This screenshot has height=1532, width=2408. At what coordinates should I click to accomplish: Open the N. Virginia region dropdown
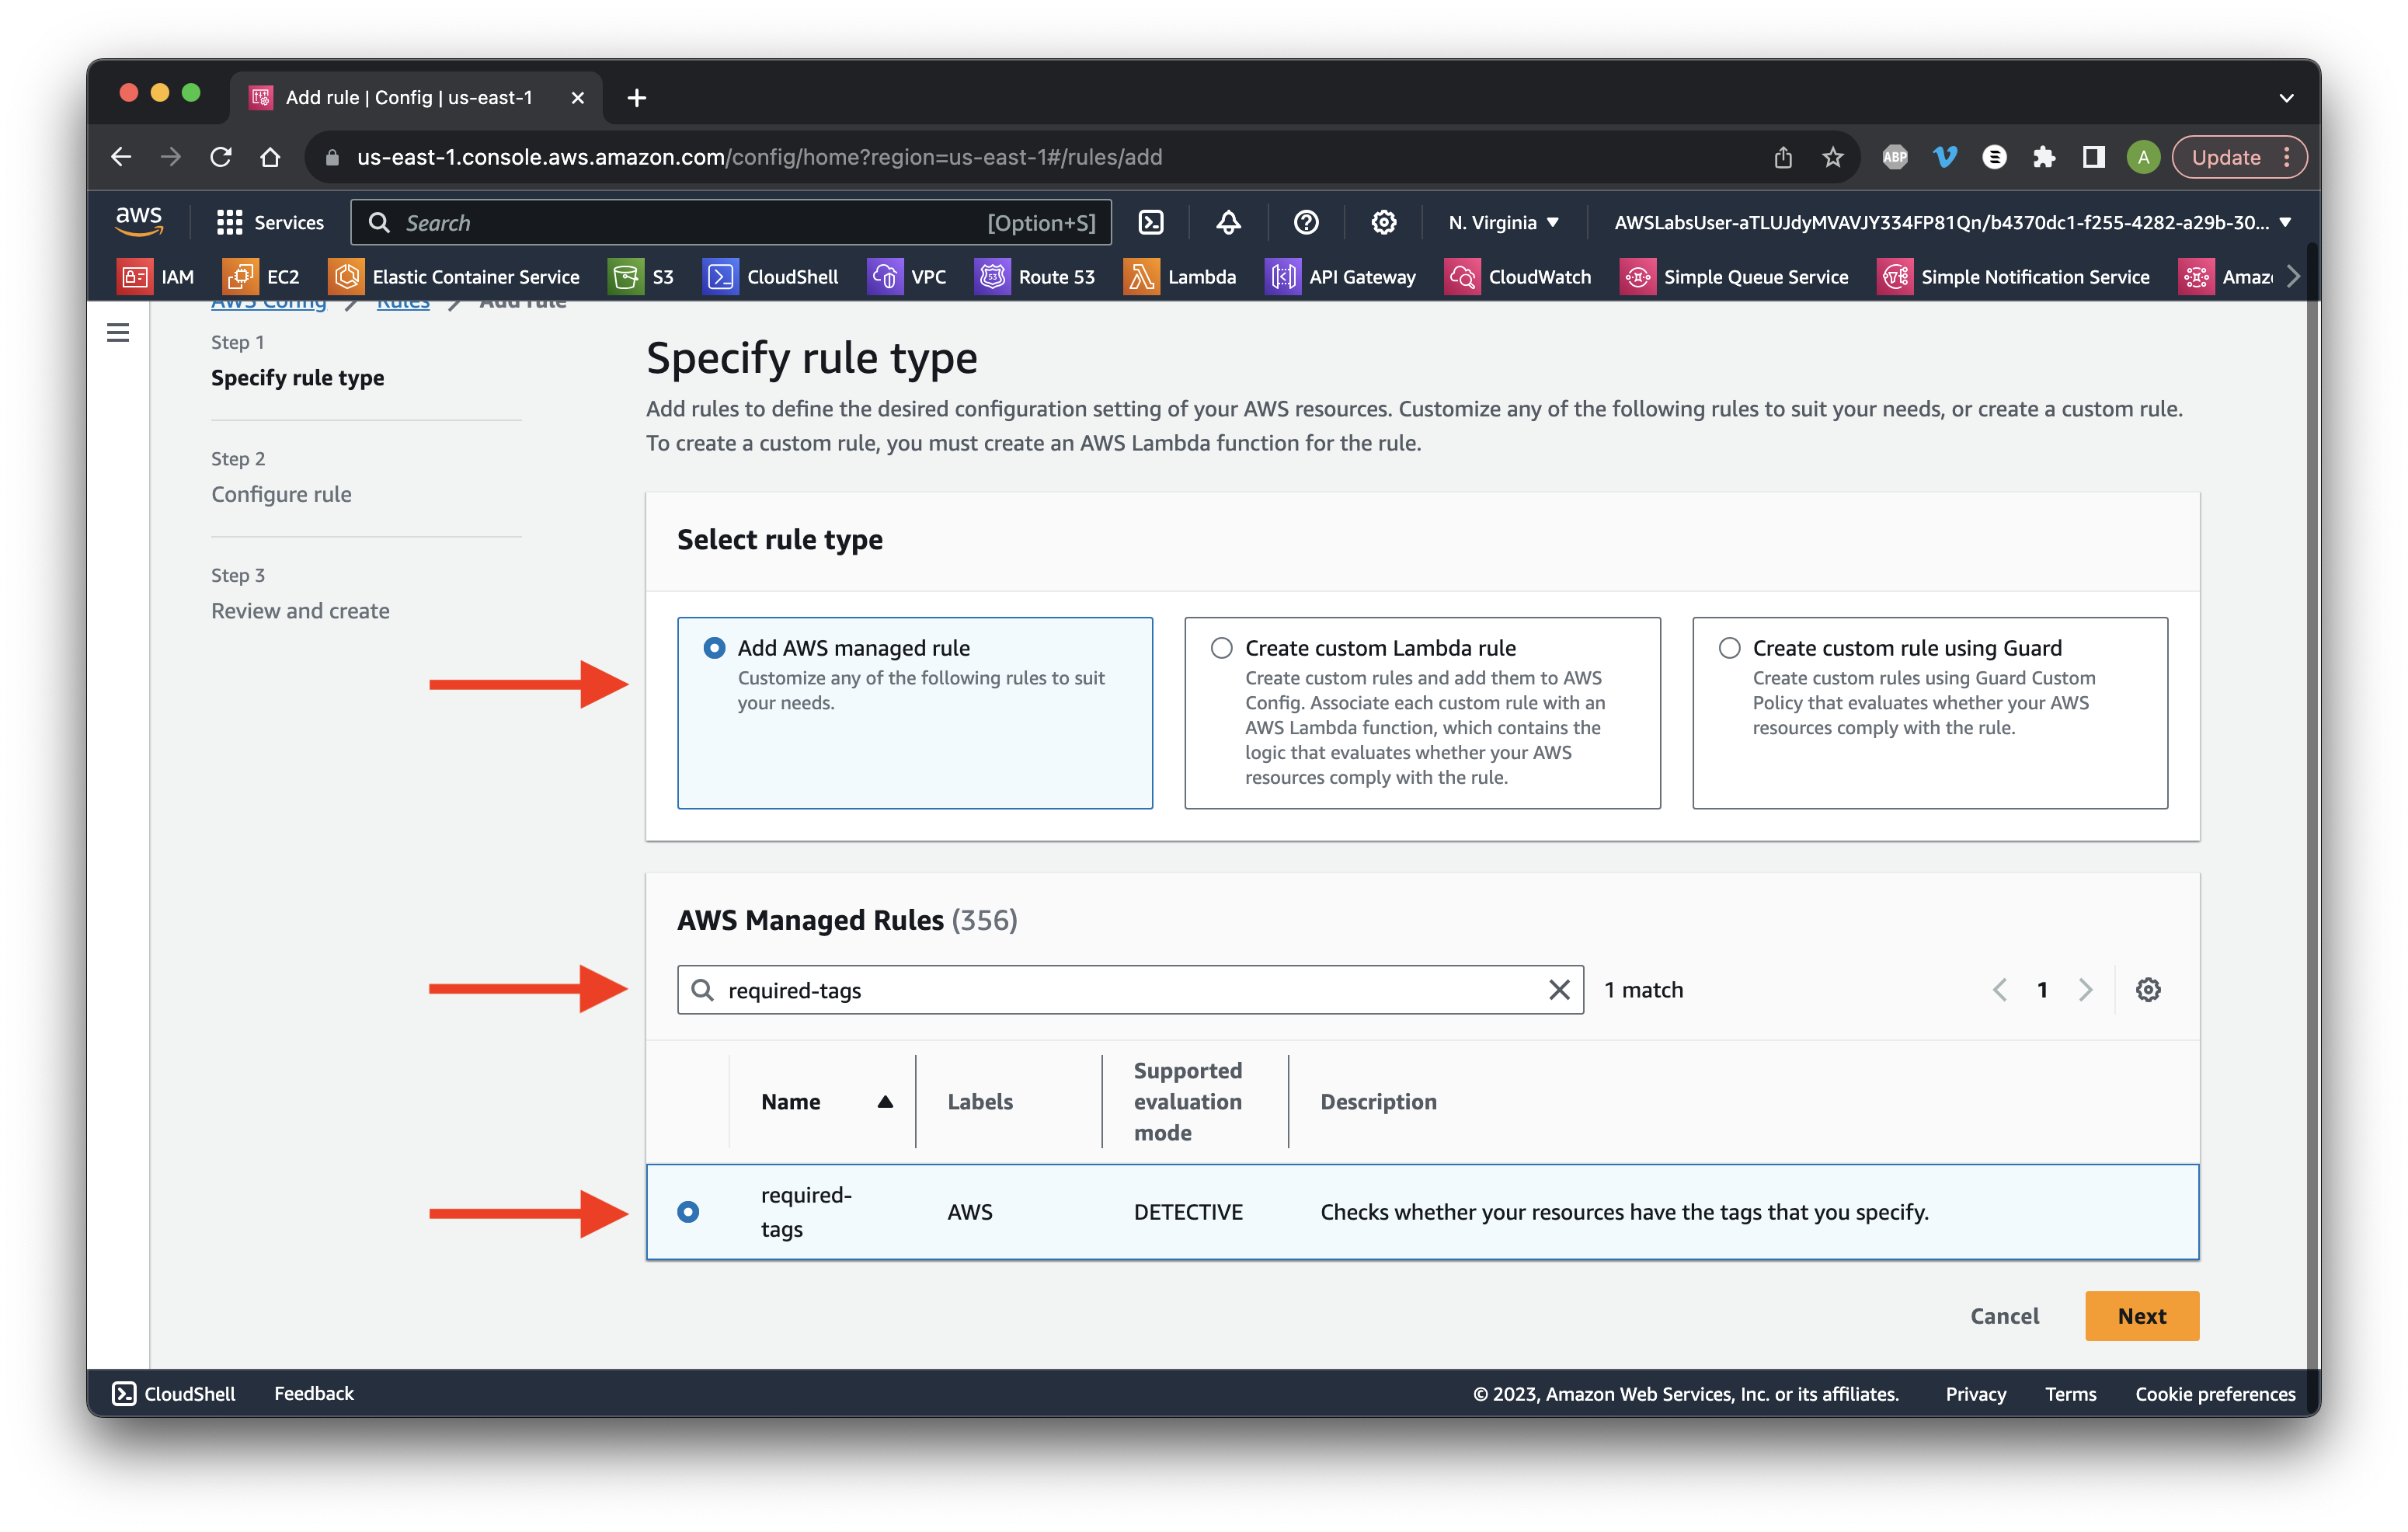point(1503,222)
